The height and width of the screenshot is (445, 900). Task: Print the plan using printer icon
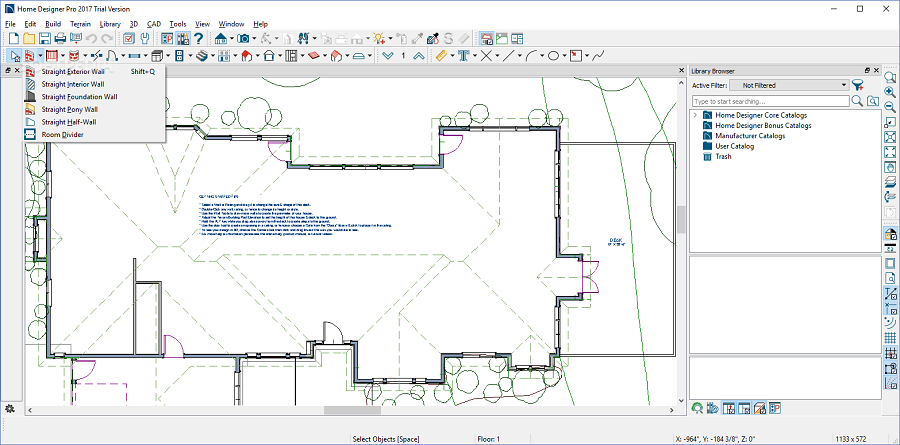tap(60, 38)
